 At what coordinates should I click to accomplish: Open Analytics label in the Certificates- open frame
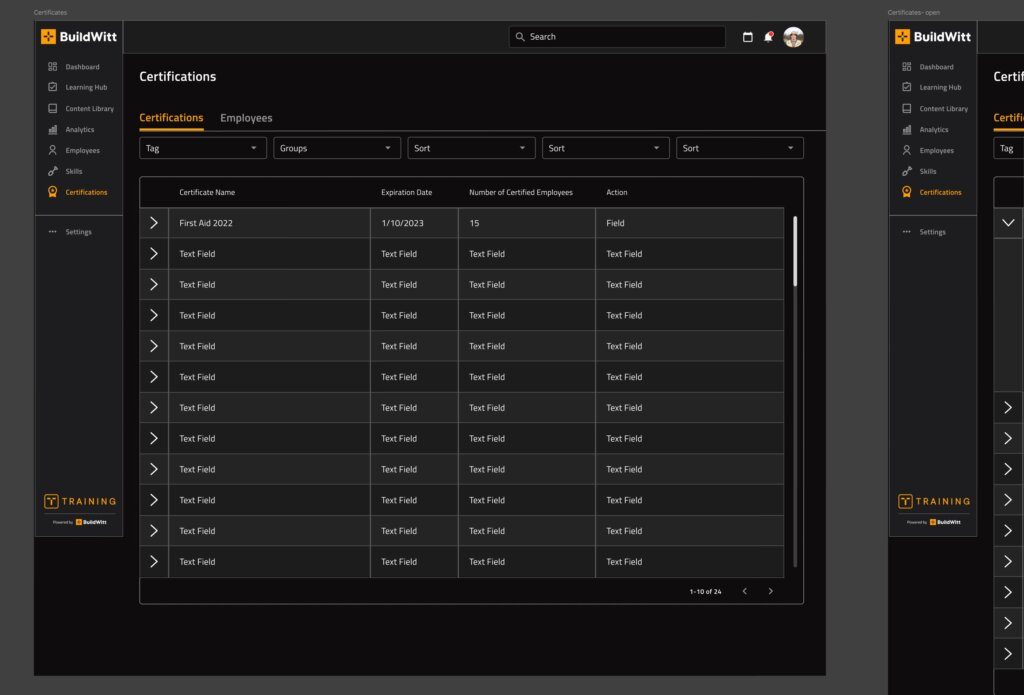(934, 129)
